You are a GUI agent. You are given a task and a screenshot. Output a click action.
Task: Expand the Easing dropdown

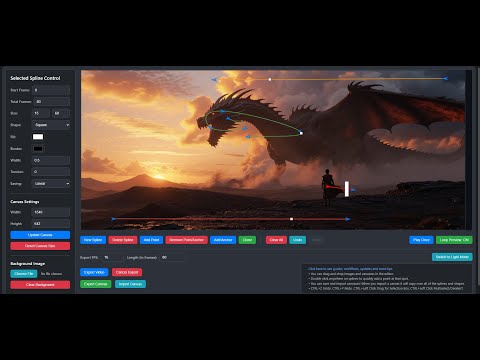pos(51,184)
